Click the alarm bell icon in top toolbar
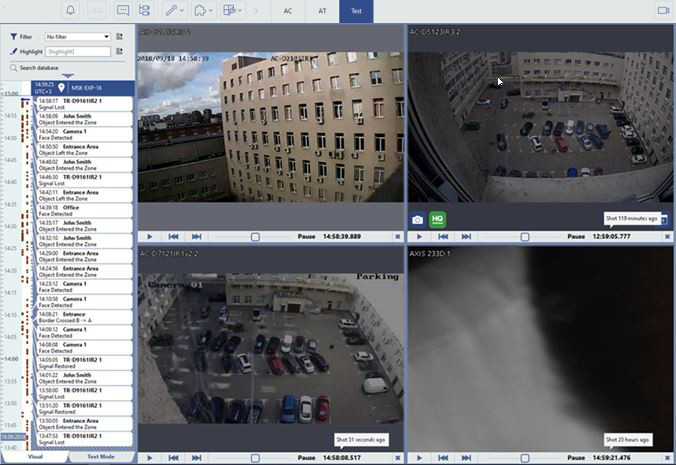 coord(70,10)
